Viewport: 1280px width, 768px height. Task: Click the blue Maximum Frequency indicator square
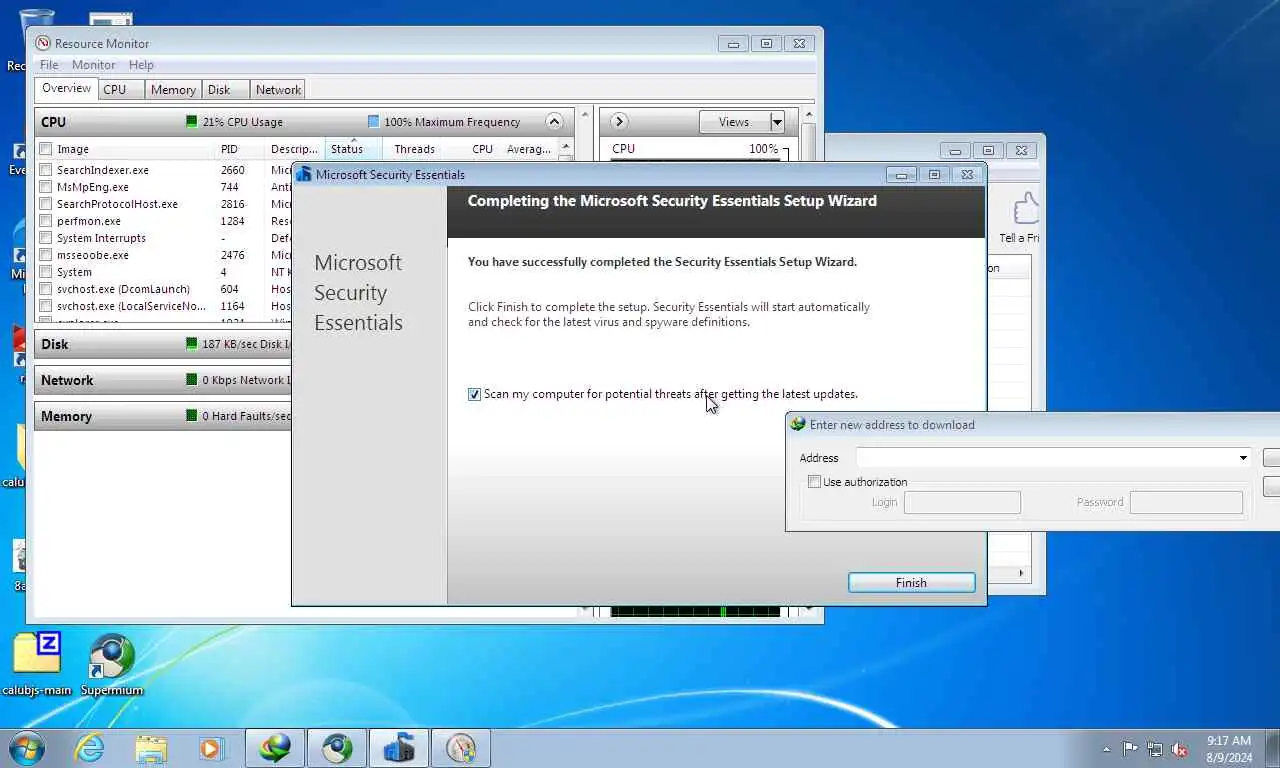coord(373,122)
